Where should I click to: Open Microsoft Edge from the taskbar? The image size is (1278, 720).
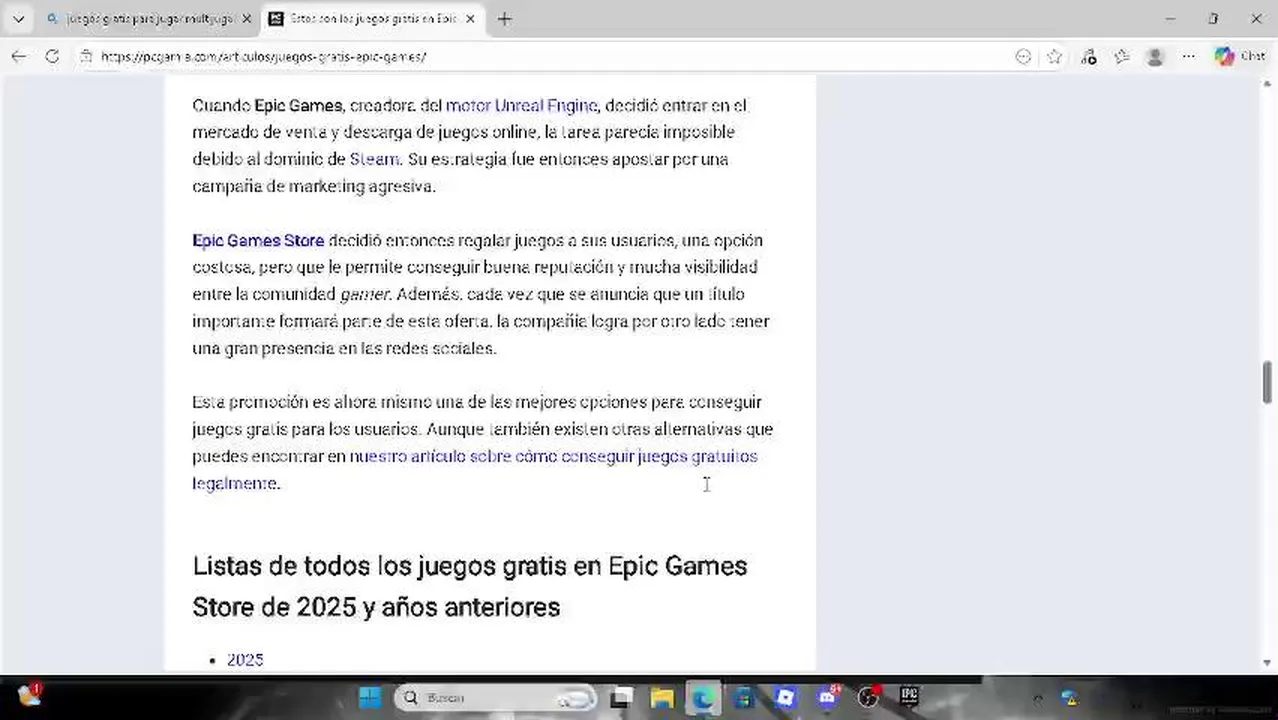click(703, 697)
